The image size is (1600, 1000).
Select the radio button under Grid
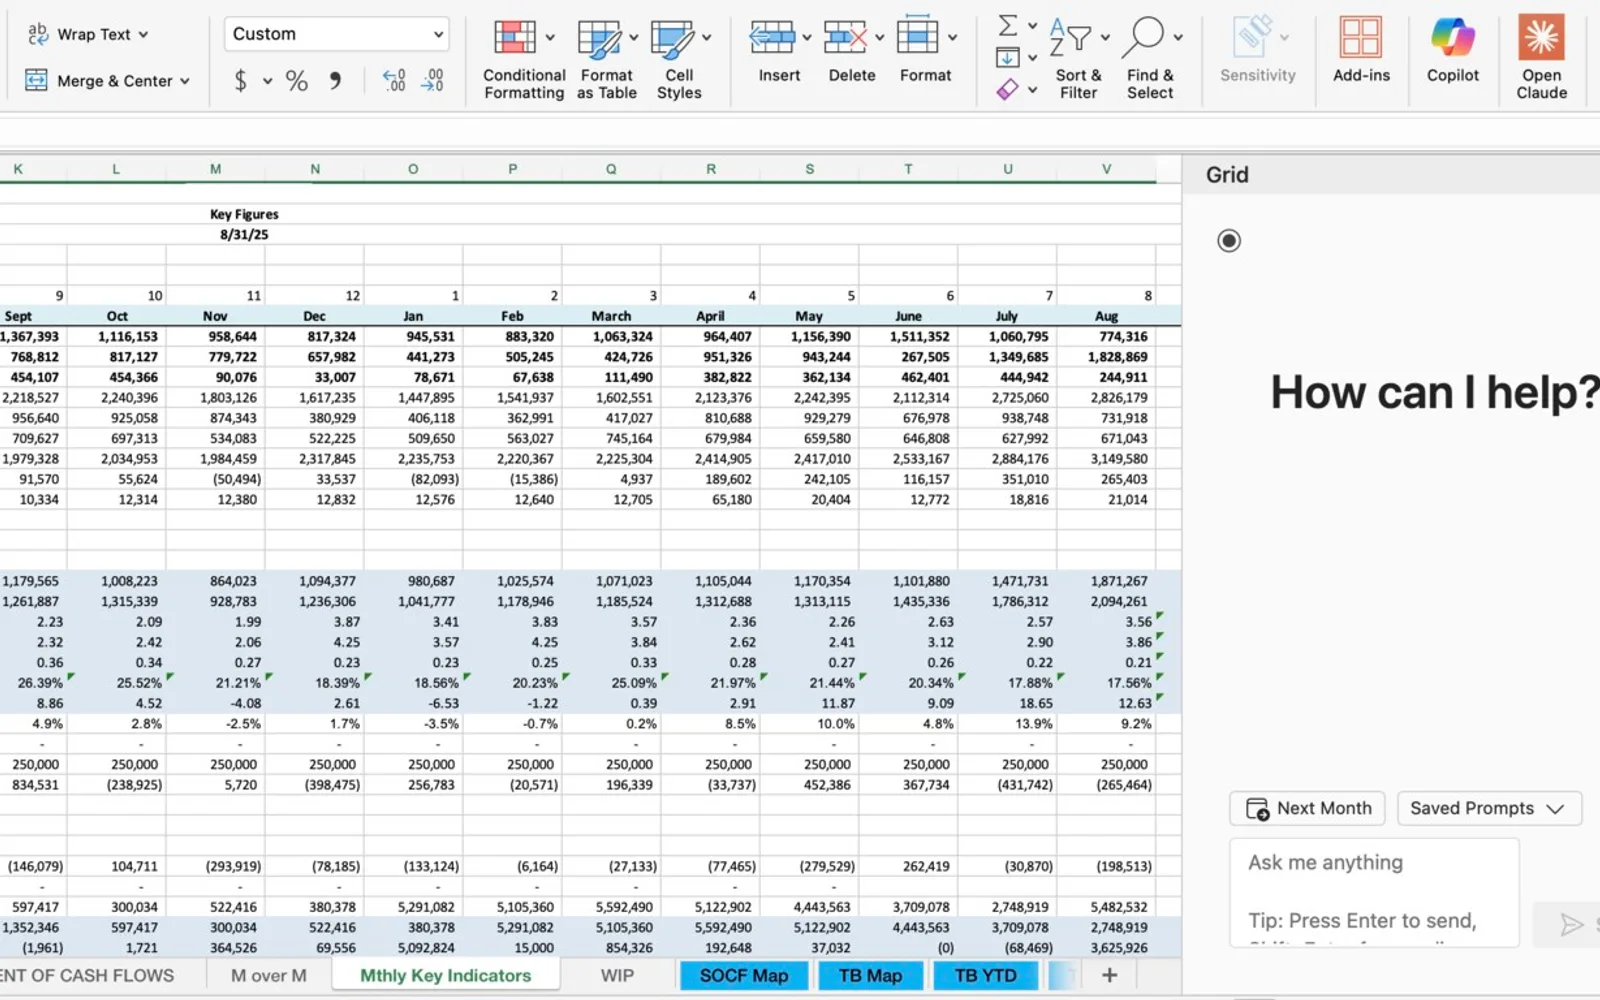pos(1229,241)
